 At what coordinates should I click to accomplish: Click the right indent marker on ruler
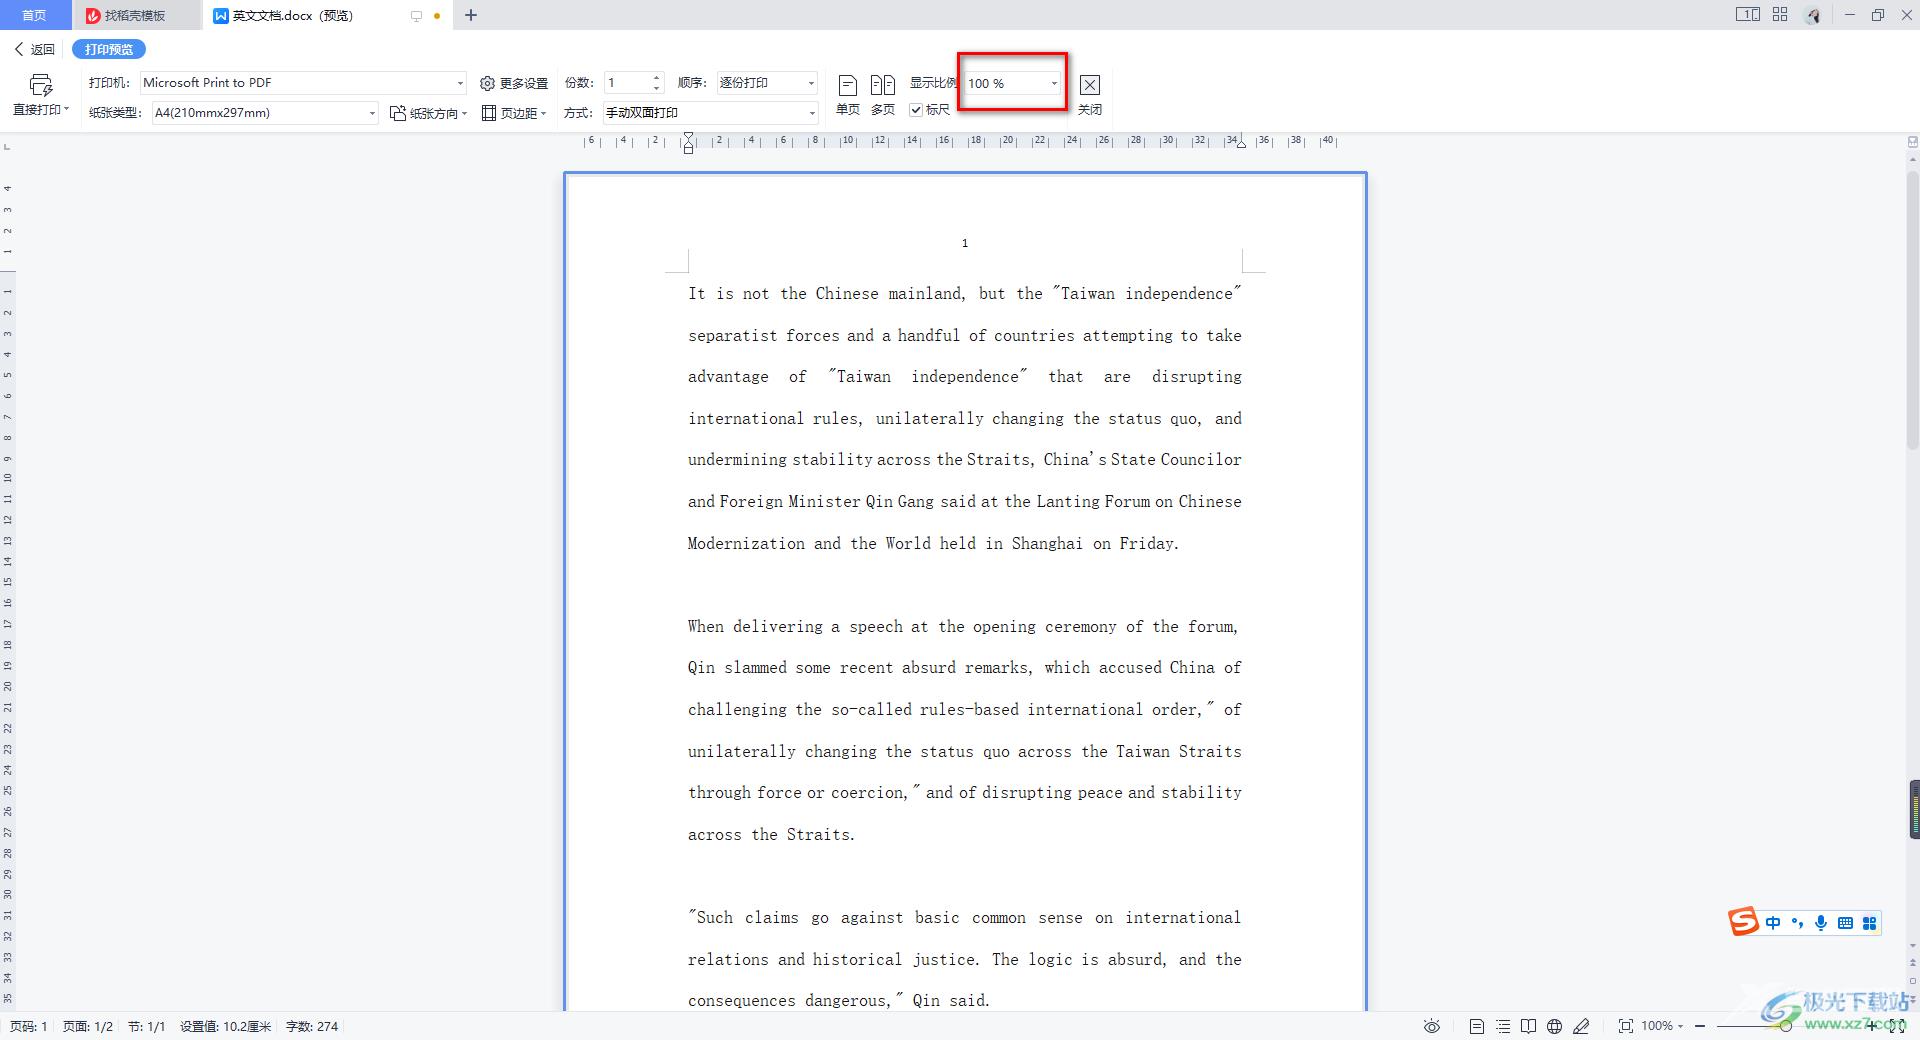(1241, 144)
